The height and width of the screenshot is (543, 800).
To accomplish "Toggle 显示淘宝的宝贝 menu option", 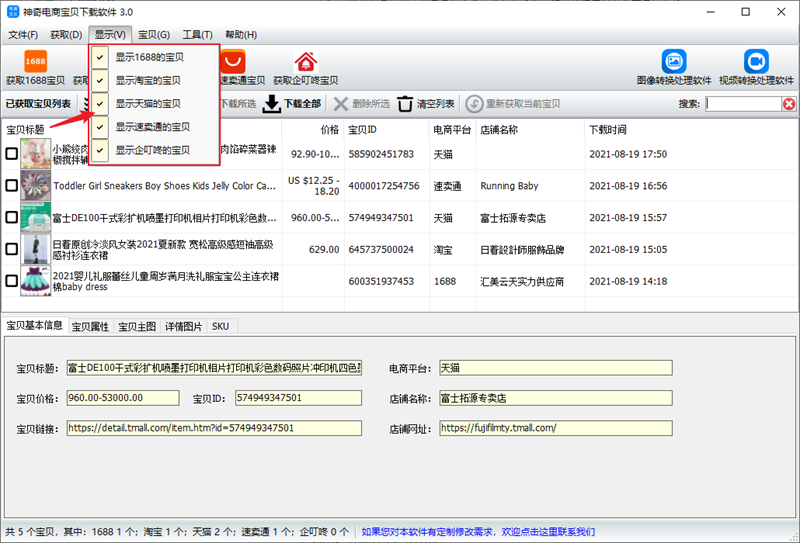I will (153, 80).
